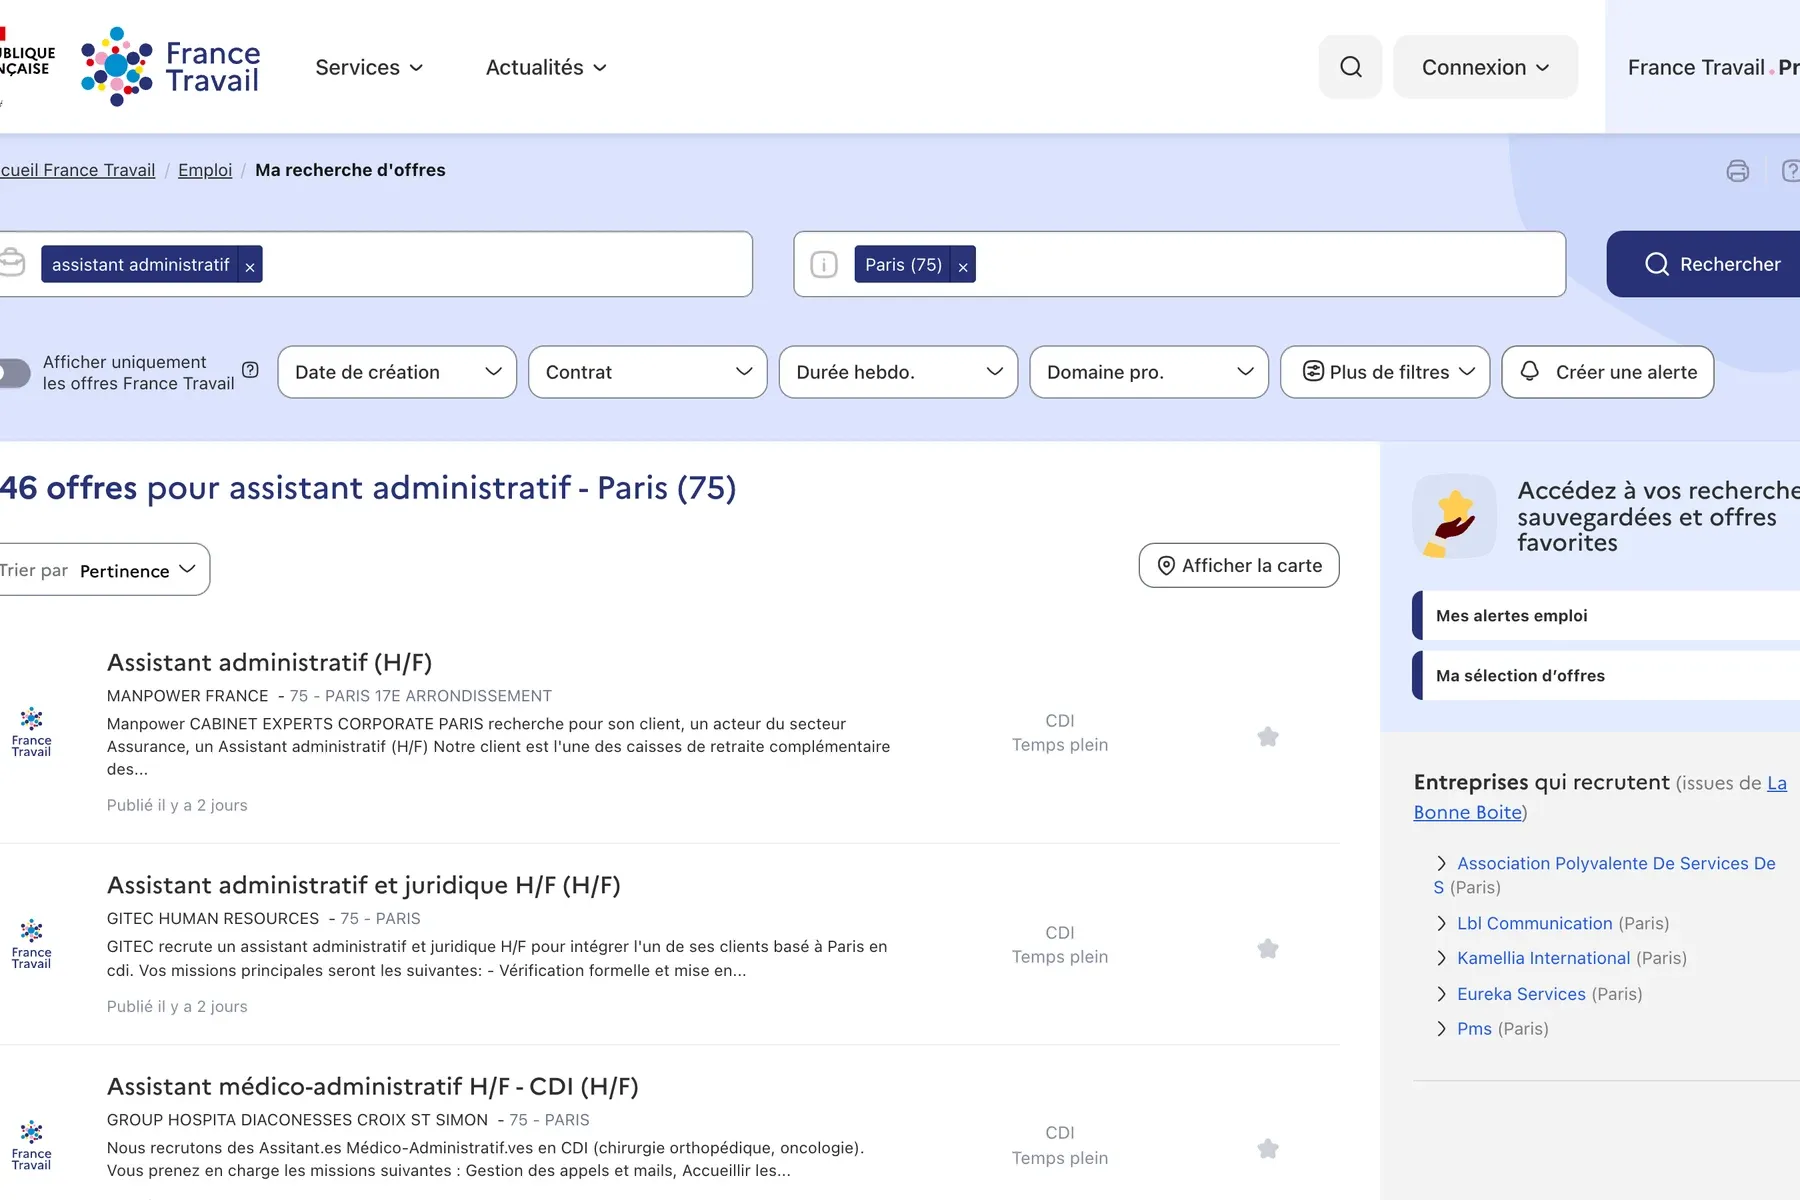Expand Plus de filtres options
The image size is (1800, 1200).
[1385, 372]
